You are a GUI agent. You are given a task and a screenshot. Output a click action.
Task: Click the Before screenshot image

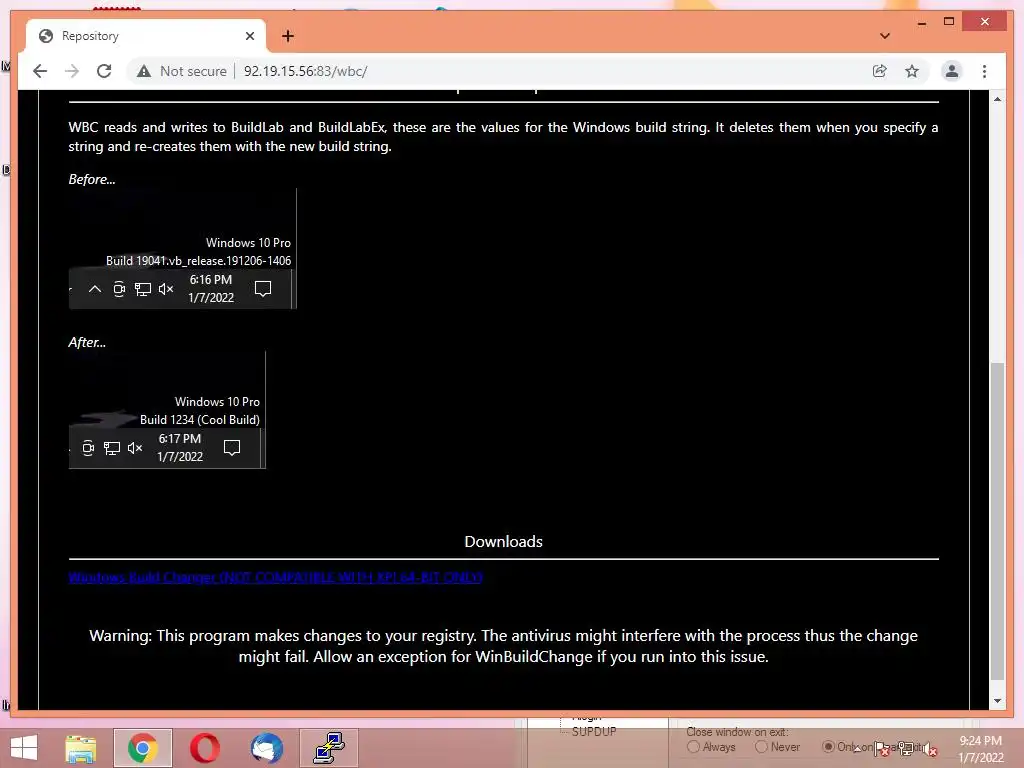pos(183,249)
